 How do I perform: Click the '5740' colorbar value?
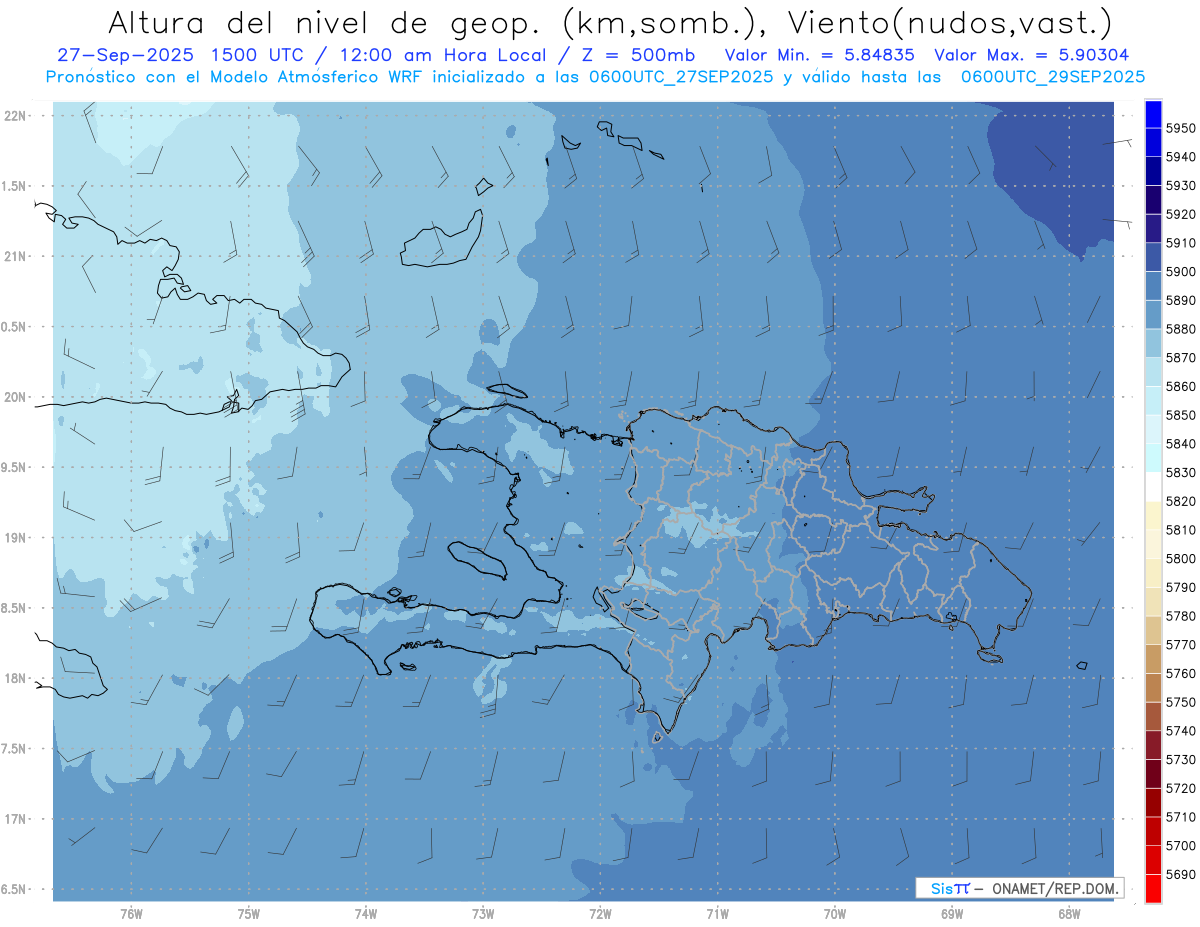1180,730
